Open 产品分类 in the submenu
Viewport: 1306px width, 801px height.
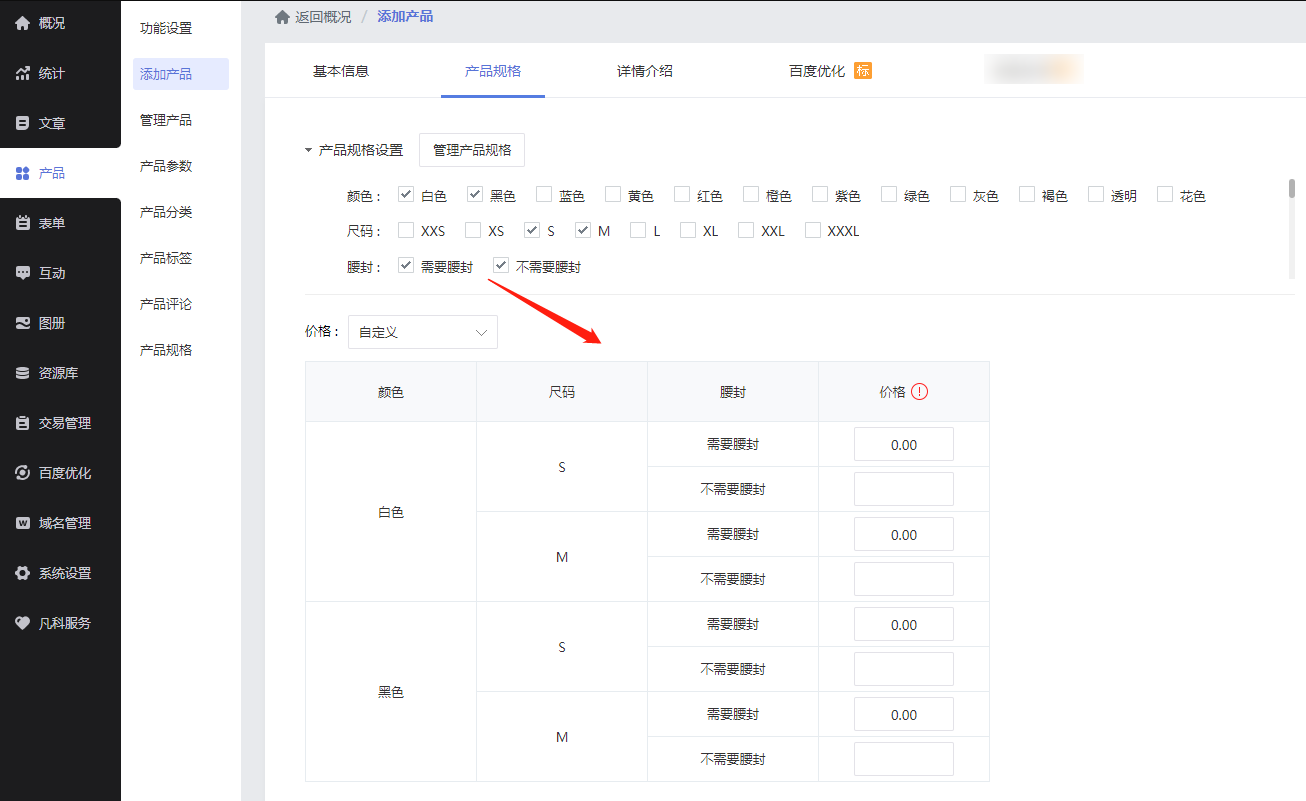point(166,212)
